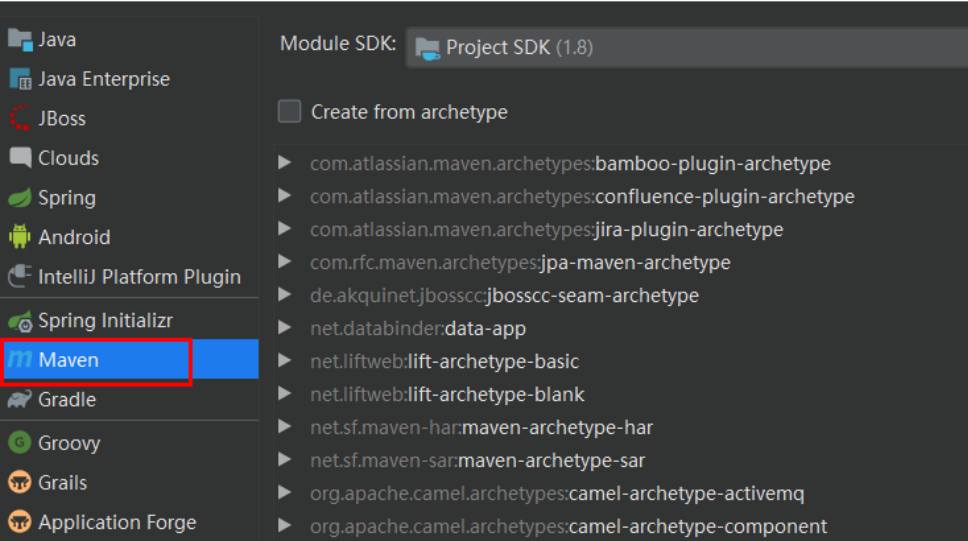Select the Clouds icon
Image resolution: width=968 pixels, height=541 pixels.
(x=20, y=158)
